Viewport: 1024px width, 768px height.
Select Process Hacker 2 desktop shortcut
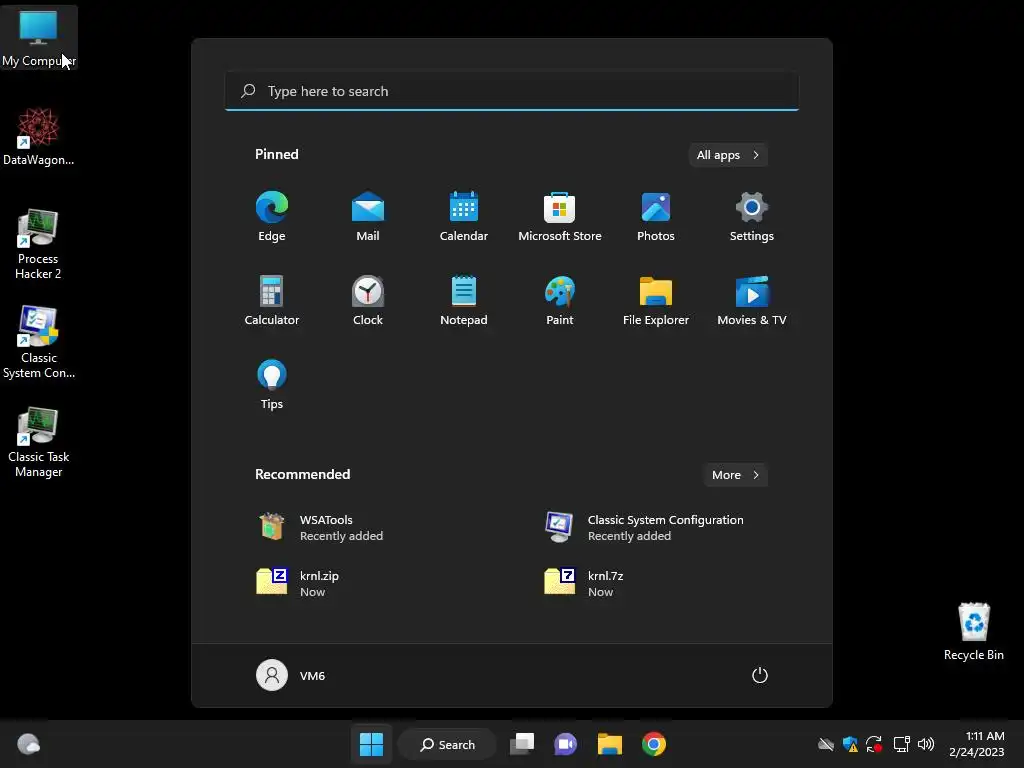point(39,244)
